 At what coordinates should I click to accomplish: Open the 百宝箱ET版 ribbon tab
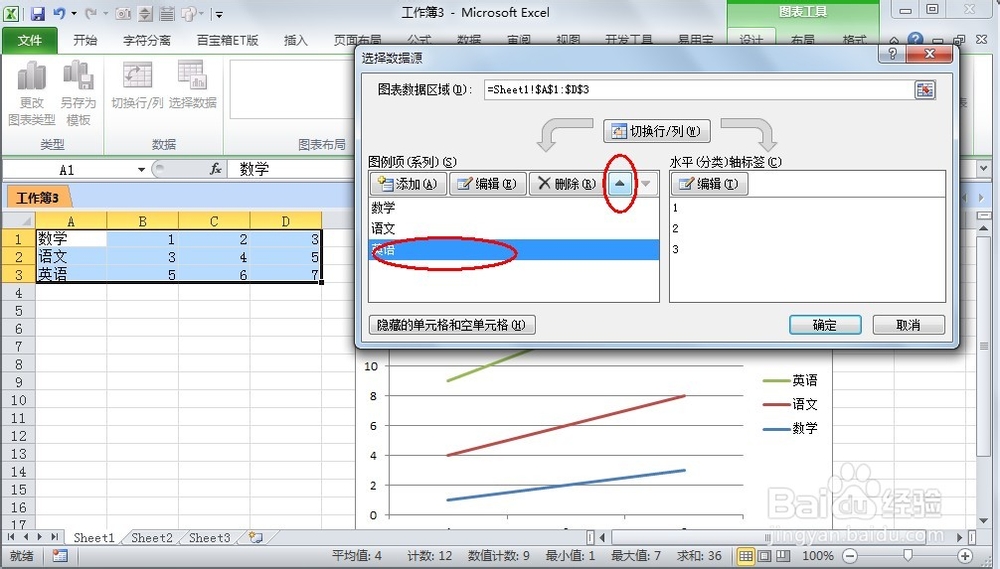228,40
